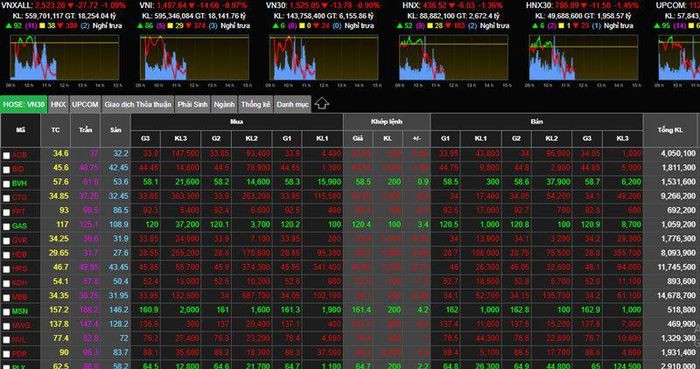This screenshot has width=700, height=369.
Task: Open the HNX tab
Action: pyautogui.click(x=58, y=104)
